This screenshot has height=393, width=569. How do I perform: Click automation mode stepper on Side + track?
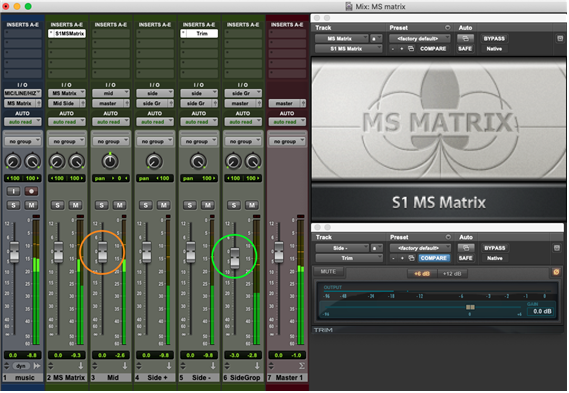coord(139,366)
